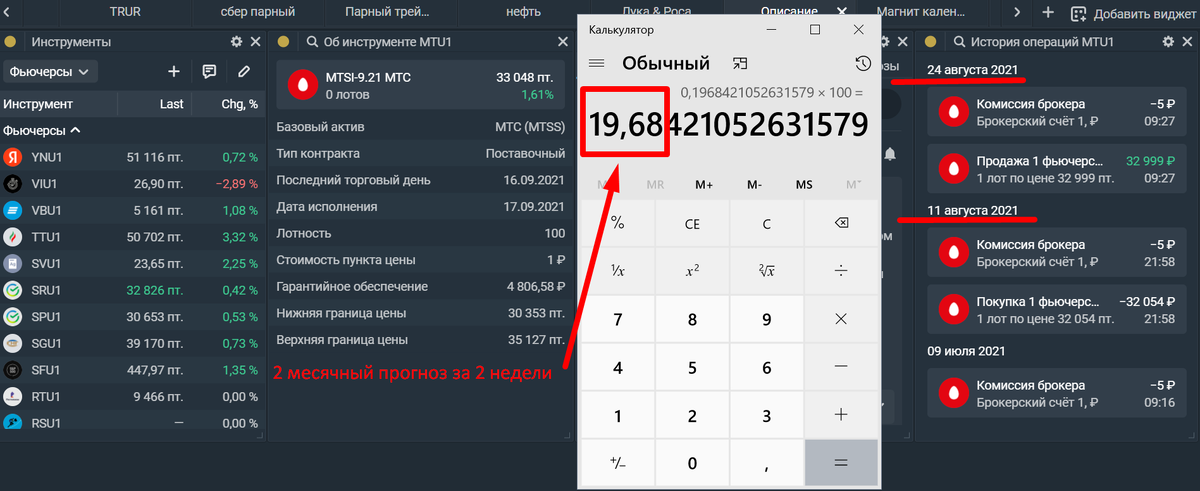Switch to the сбер парный tab
The width and height of the screenshot is (1200, 491).
click(x=257, y=12)
